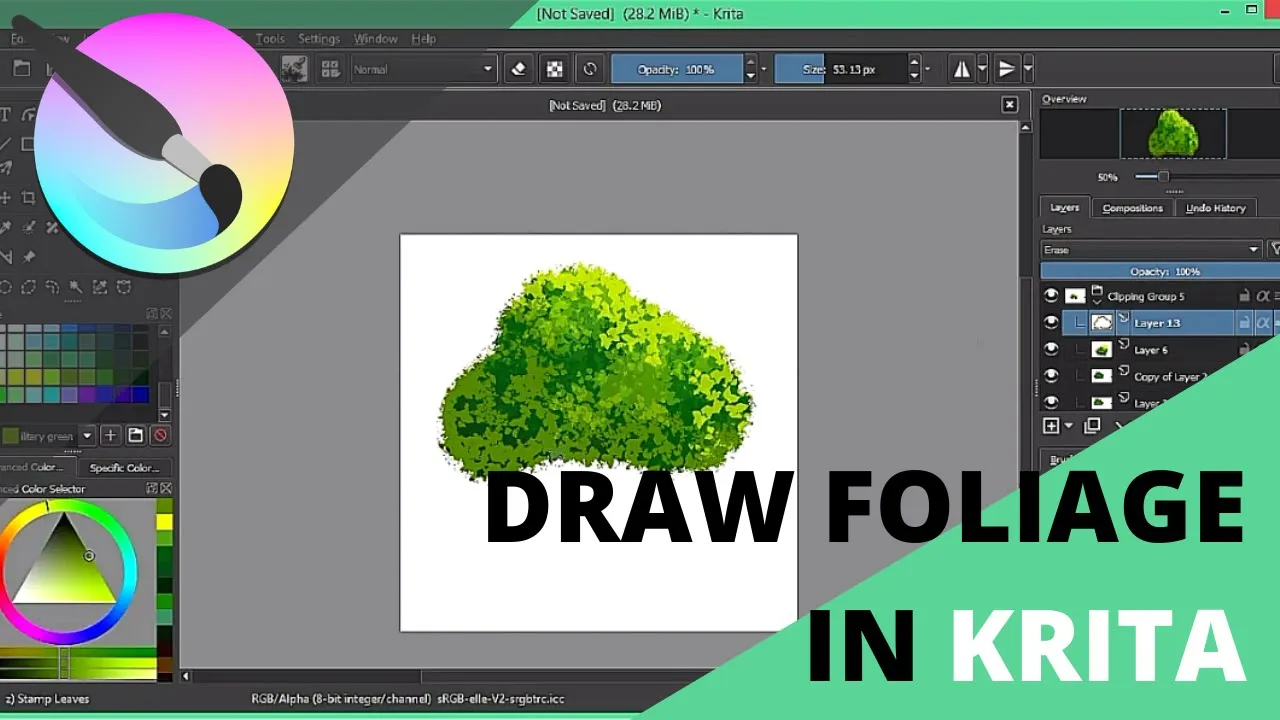Screen dimensions: 1280x720
Task: Select the Reference Images pin tool
Action: coord(28,257)
